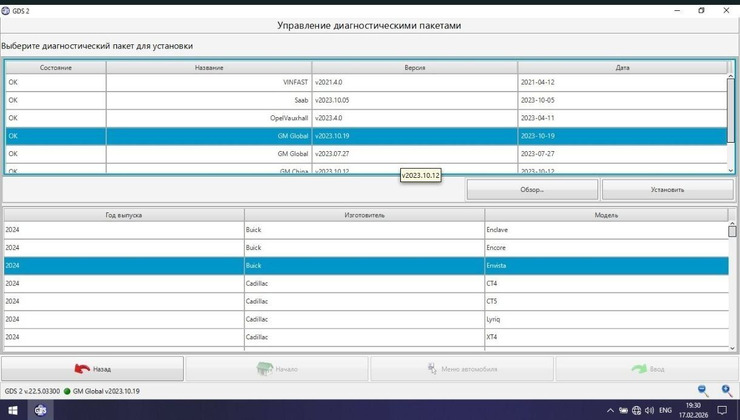The image size is (740, 420).
Task: Select GM Global v2023.10.19 version cell
Action: tap(415, 136)
